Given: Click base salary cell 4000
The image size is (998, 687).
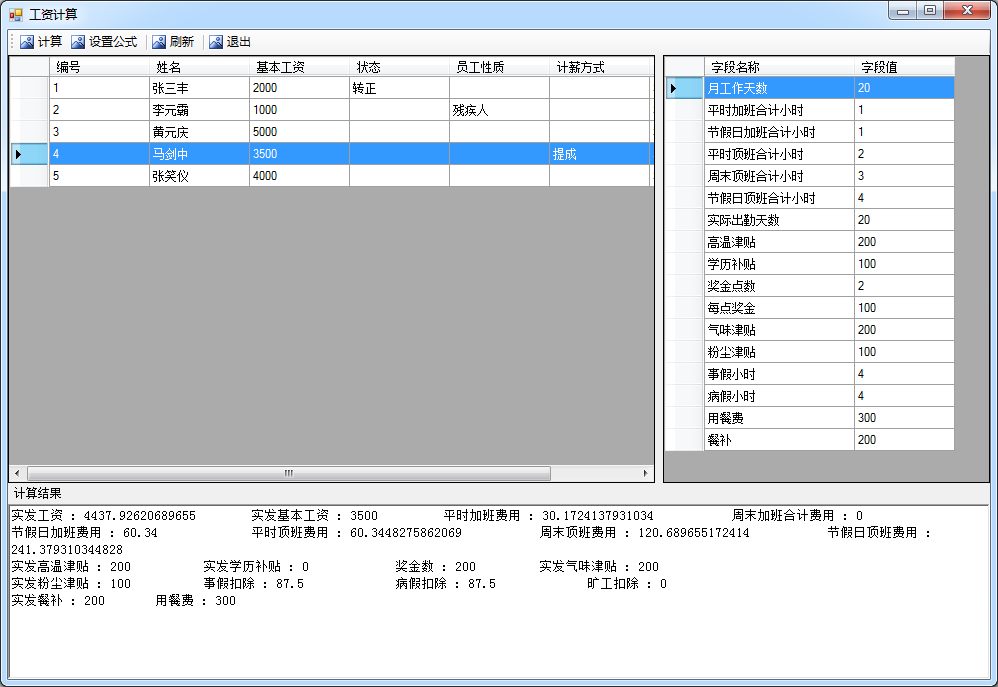Looking at the screenshot, I should 299,176.
